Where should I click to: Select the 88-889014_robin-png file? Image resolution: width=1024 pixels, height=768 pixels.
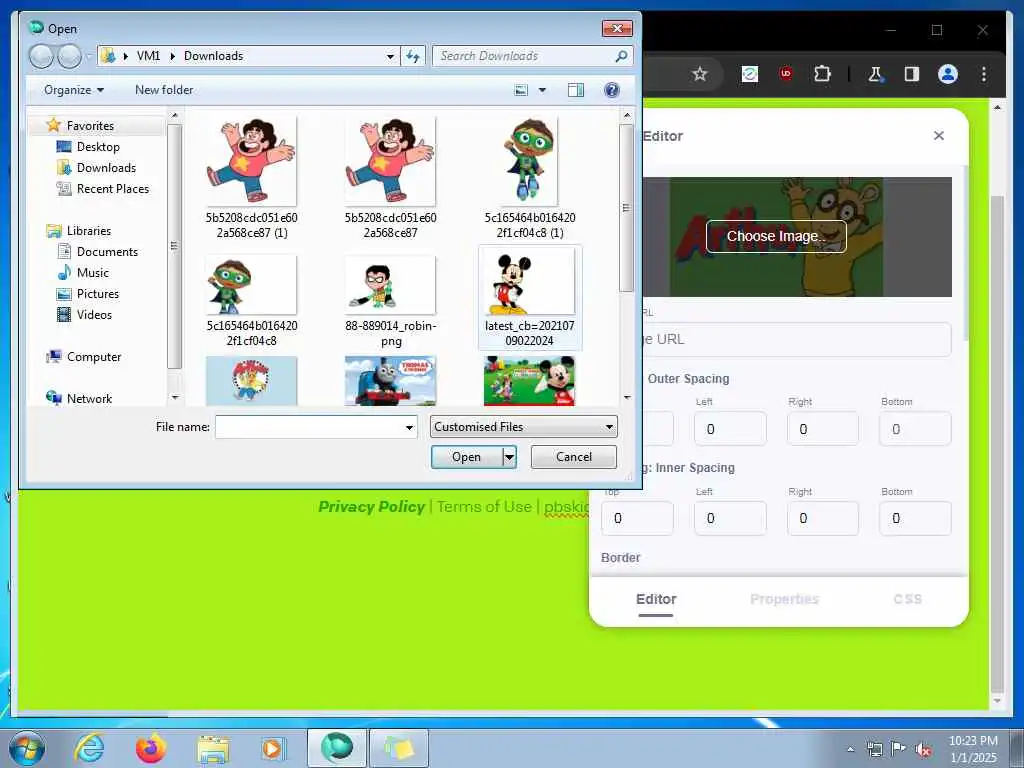(x=391, y=298)
